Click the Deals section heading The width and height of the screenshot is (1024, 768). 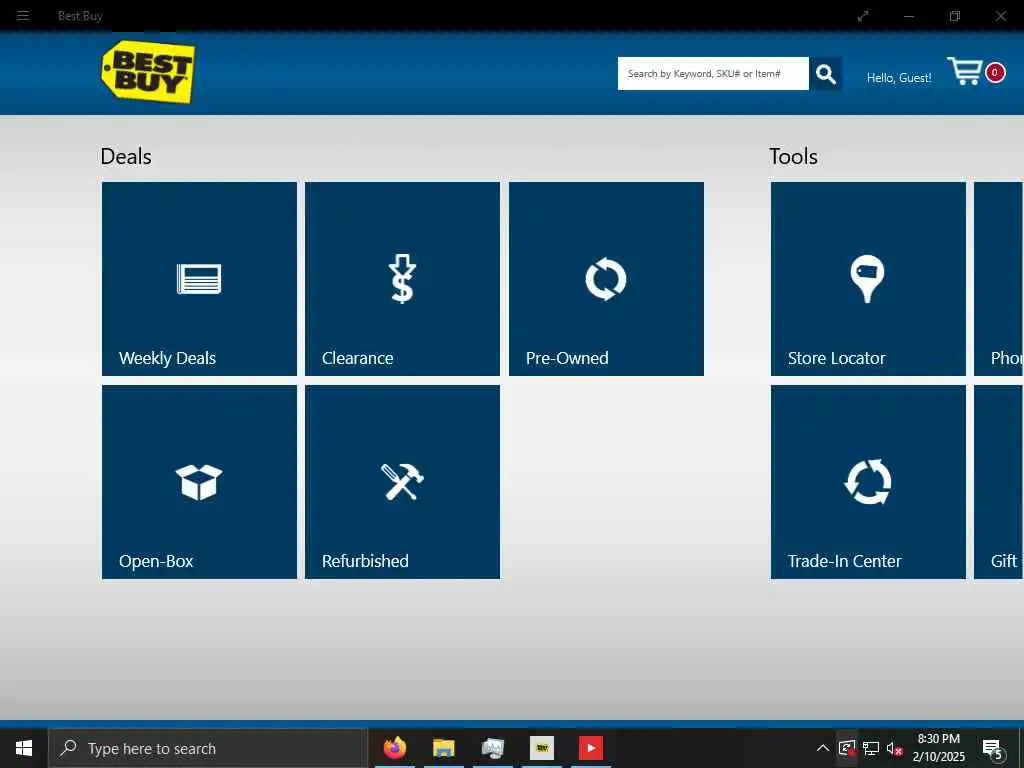126,157
